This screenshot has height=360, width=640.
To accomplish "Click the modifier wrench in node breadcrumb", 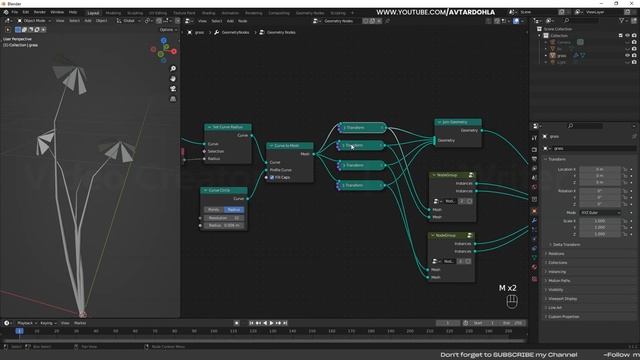I will click(x=217, y=32).
